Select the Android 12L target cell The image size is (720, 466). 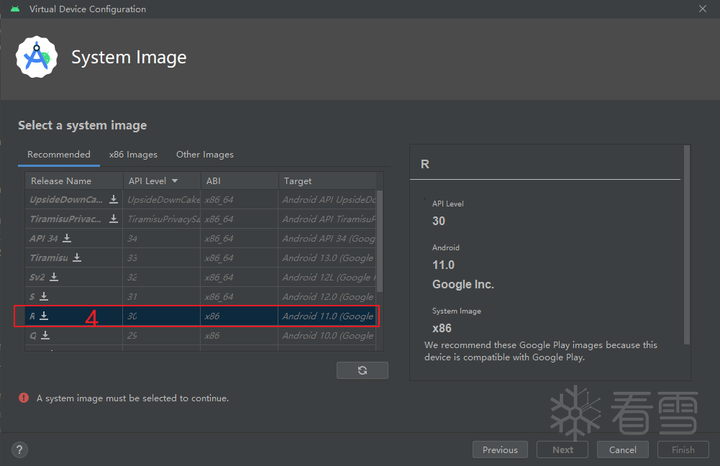coord(328,277)
